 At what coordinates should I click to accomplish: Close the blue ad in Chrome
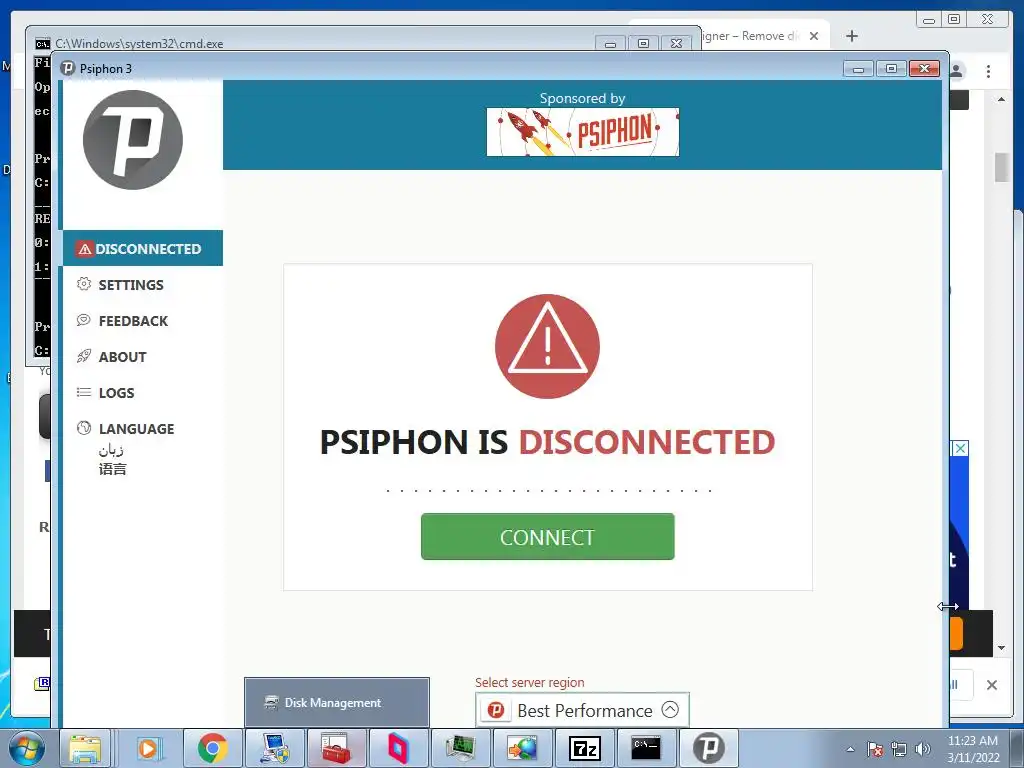[960, 449]
